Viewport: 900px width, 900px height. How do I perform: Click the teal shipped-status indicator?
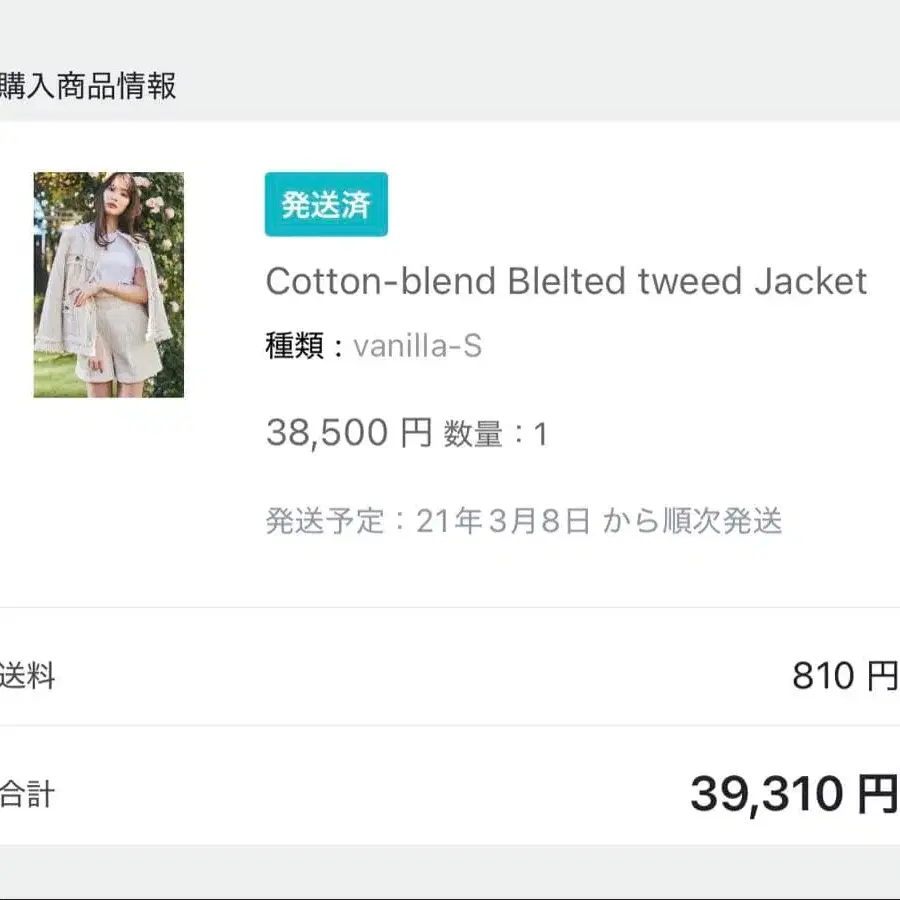(325, 206)
